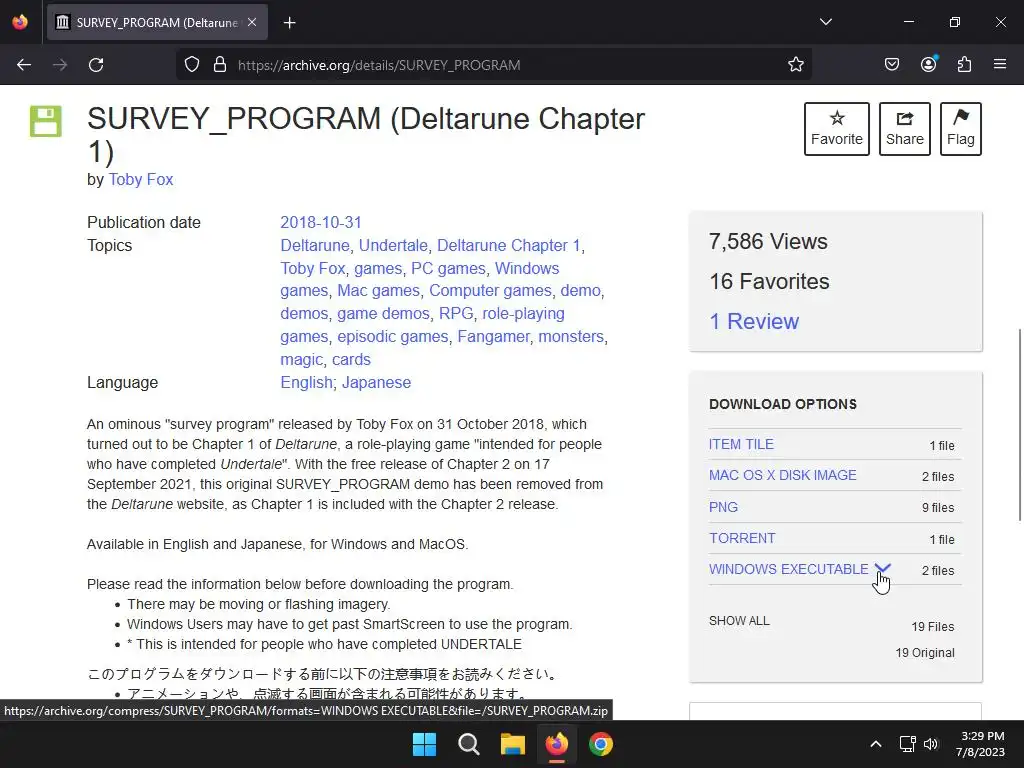Screen dimensions: 1024x768
Task: Show hidden system tray icons
Action: (x=876, y=744)
